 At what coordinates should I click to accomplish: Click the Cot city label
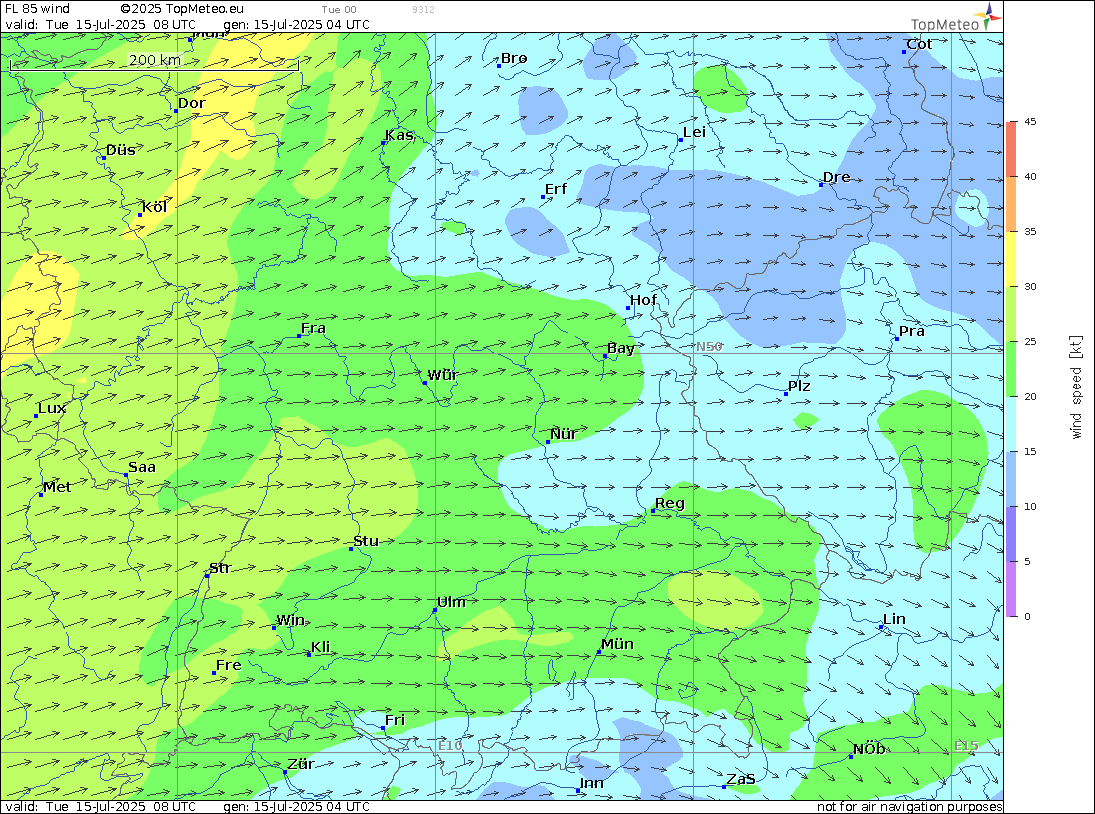pyautogui.click(x=919, y=45)
